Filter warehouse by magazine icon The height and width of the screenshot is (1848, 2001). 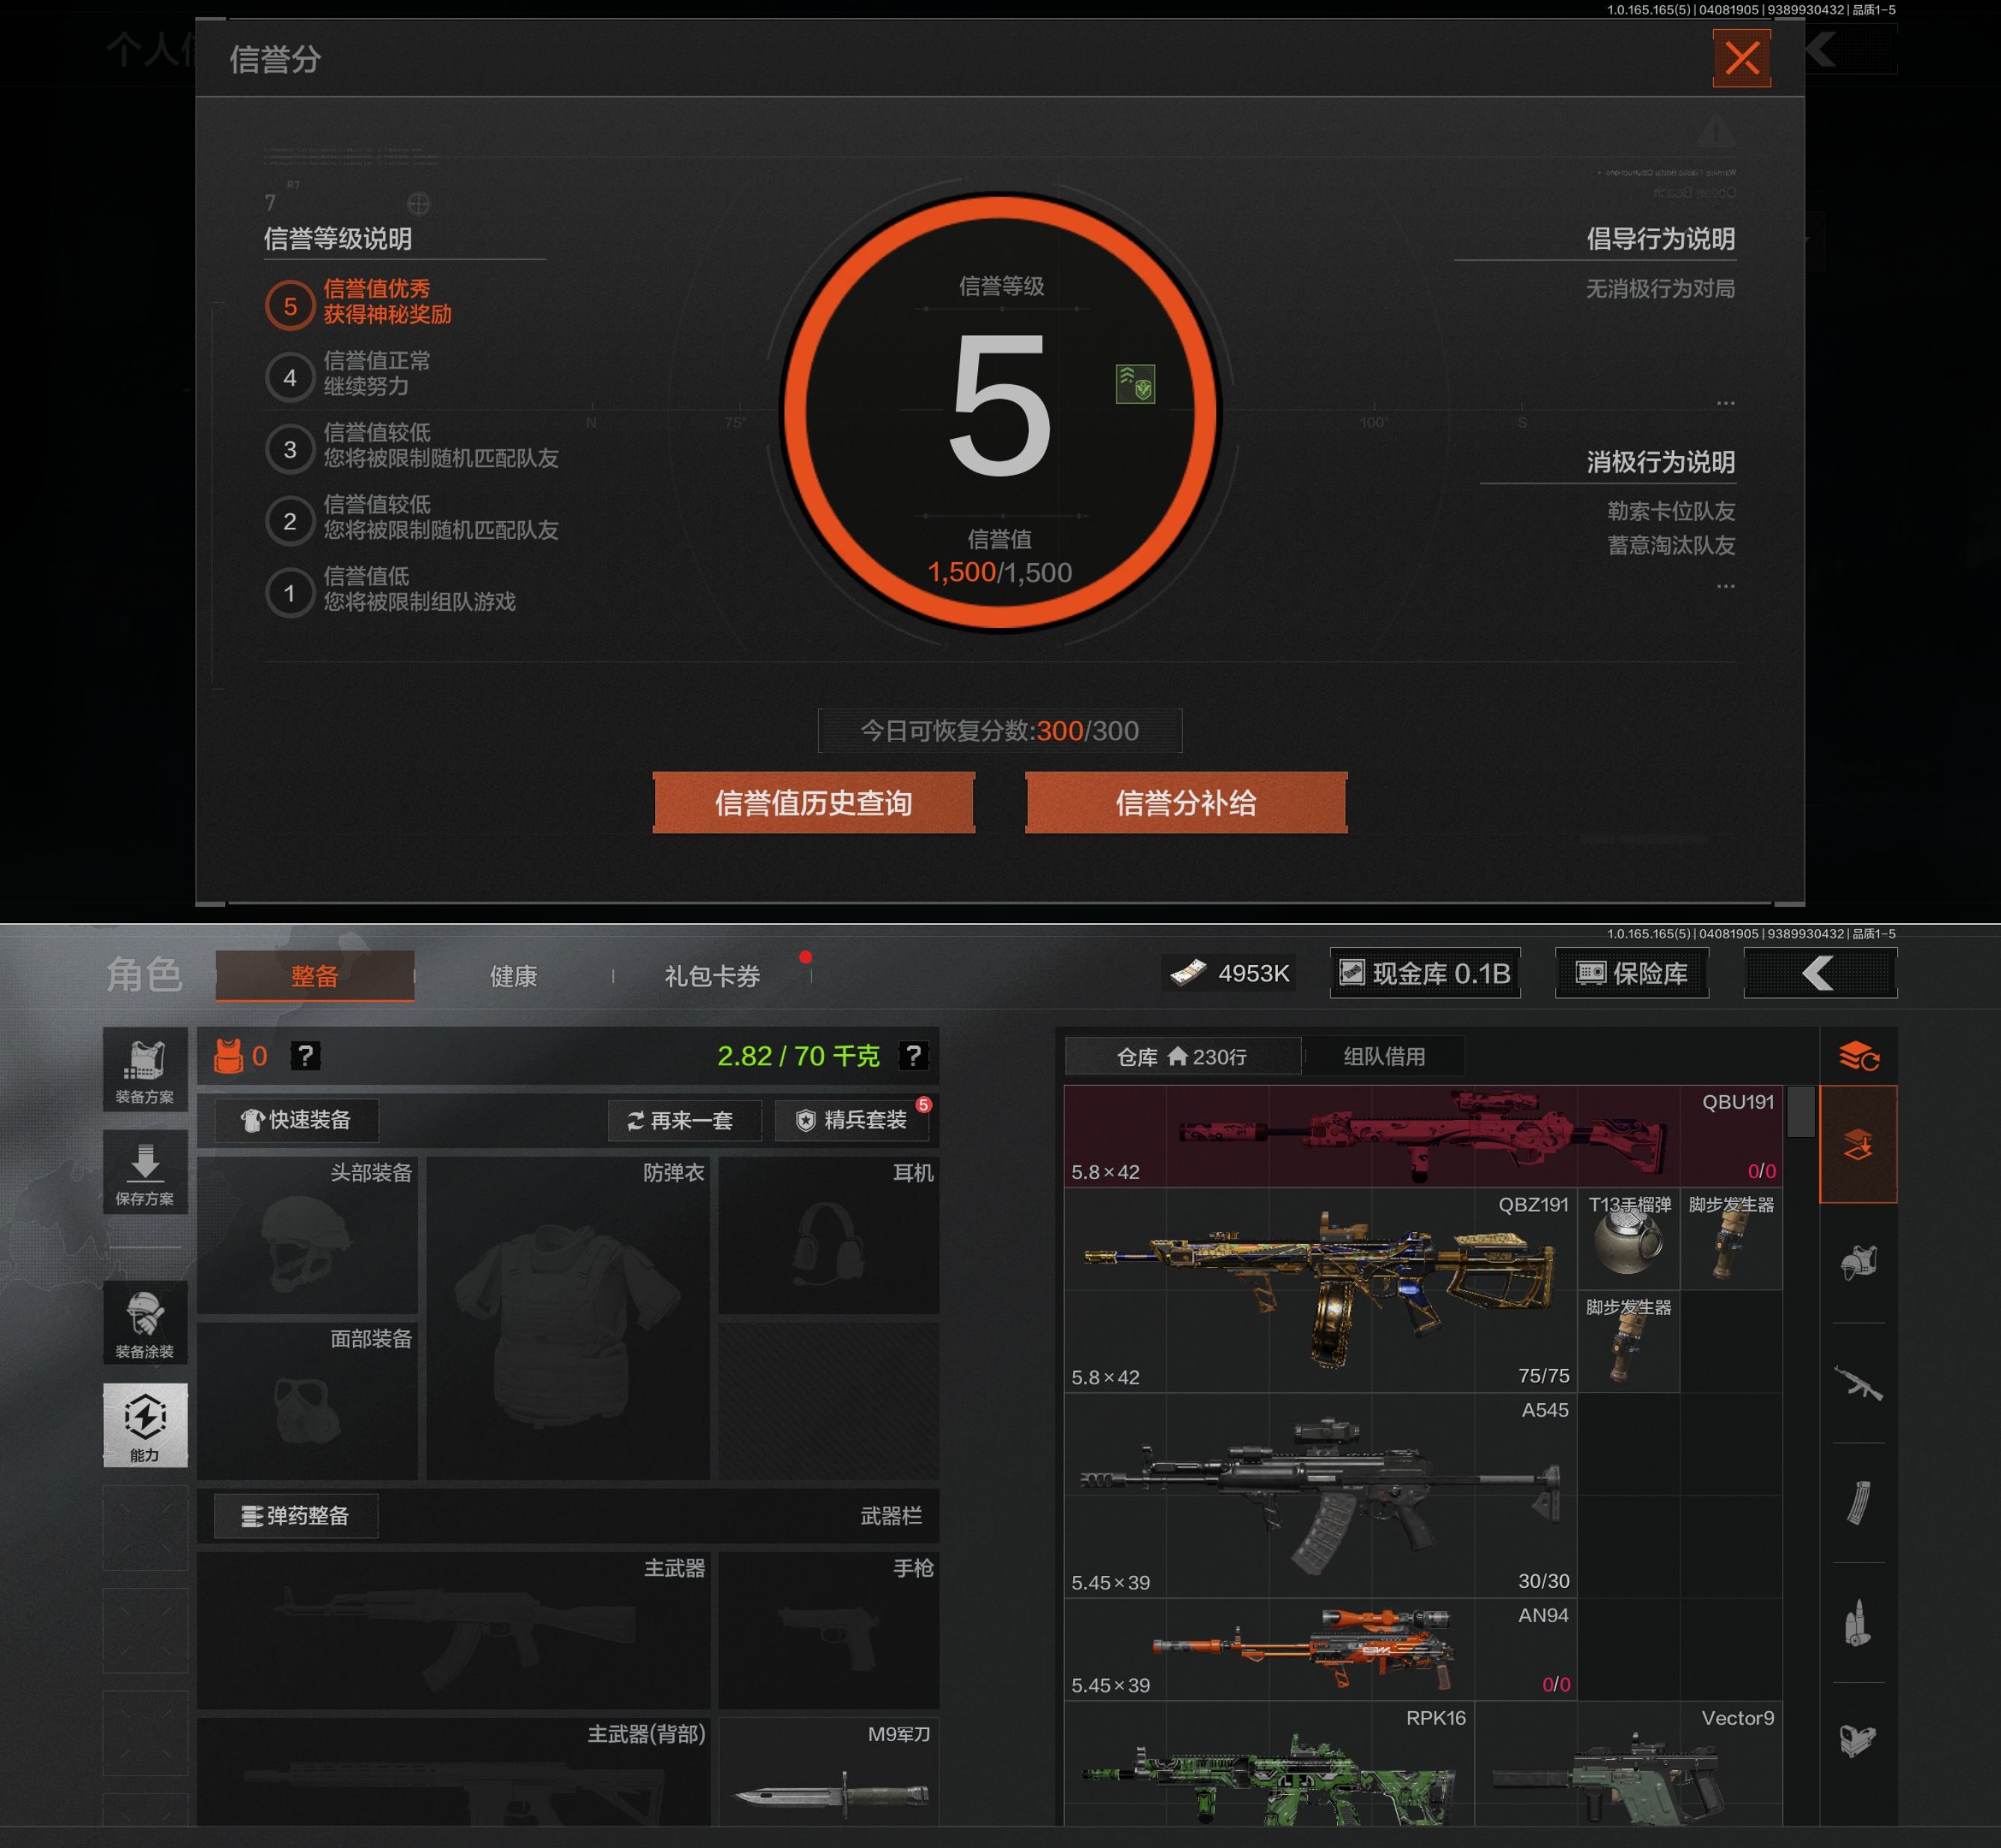point(1858,1502)
